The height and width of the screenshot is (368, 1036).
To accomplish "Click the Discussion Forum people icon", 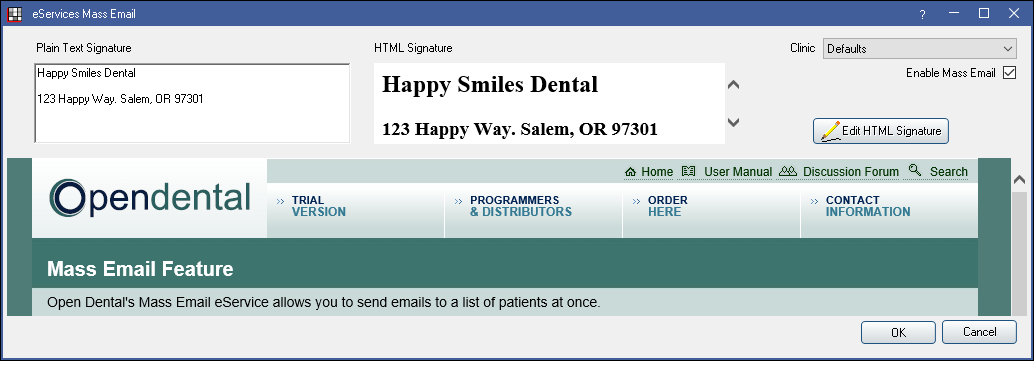I will click(x=788, y=171).
